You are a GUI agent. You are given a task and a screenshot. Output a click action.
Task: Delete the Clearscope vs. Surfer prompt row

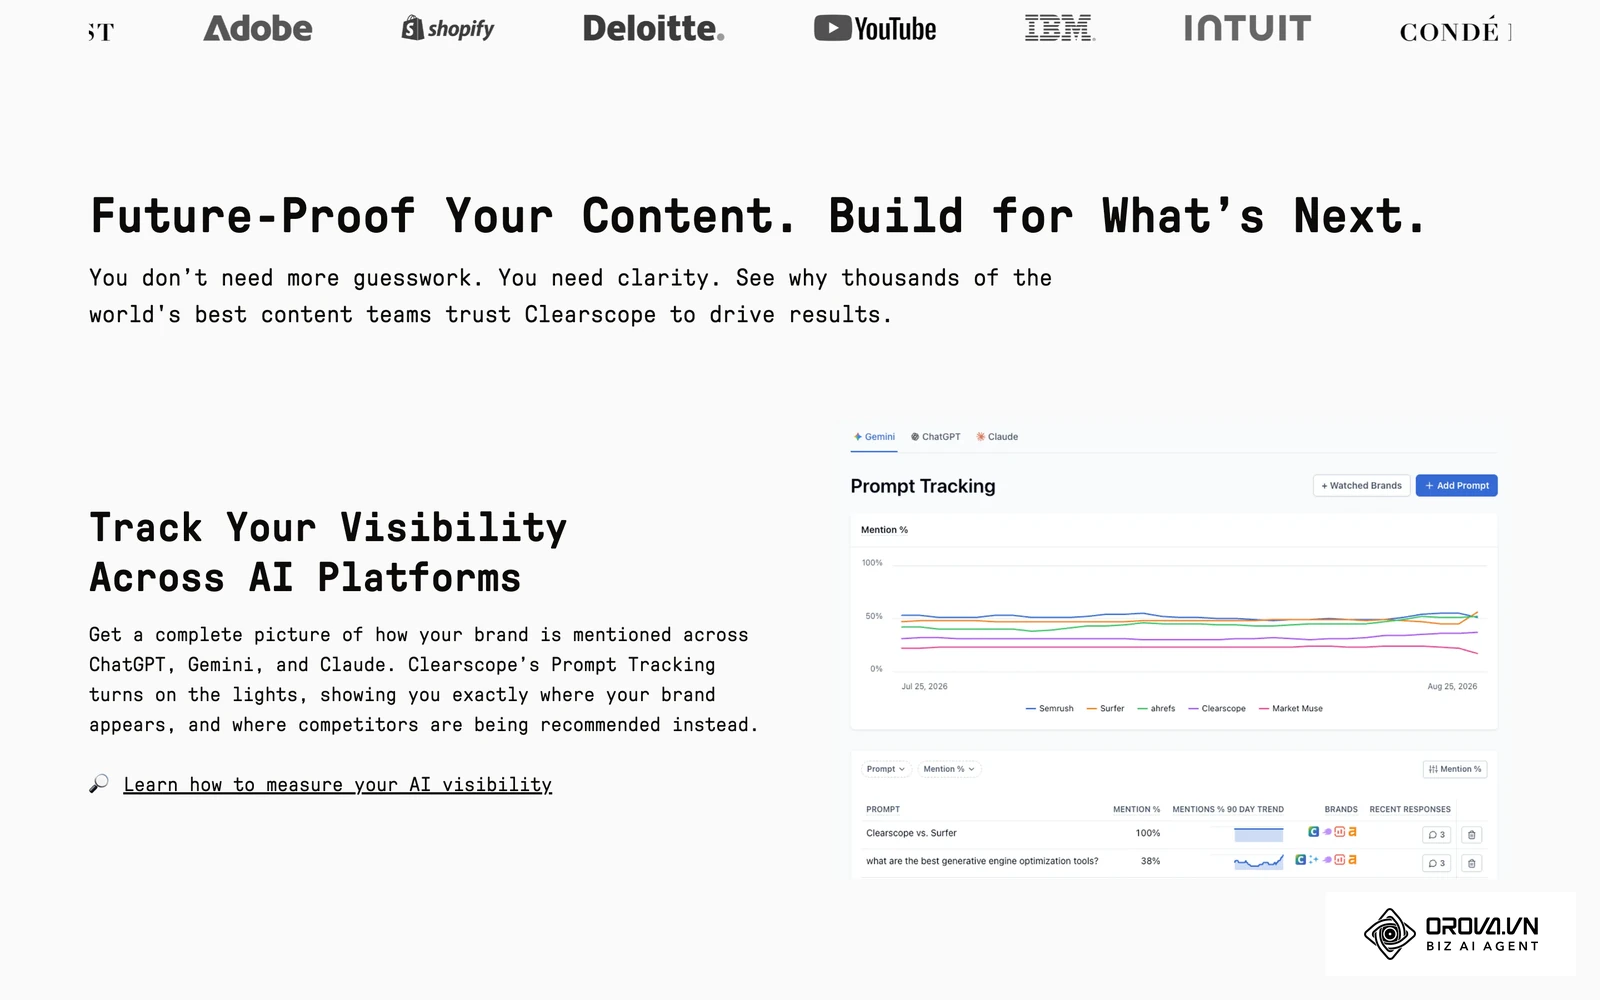(1471, 835)
